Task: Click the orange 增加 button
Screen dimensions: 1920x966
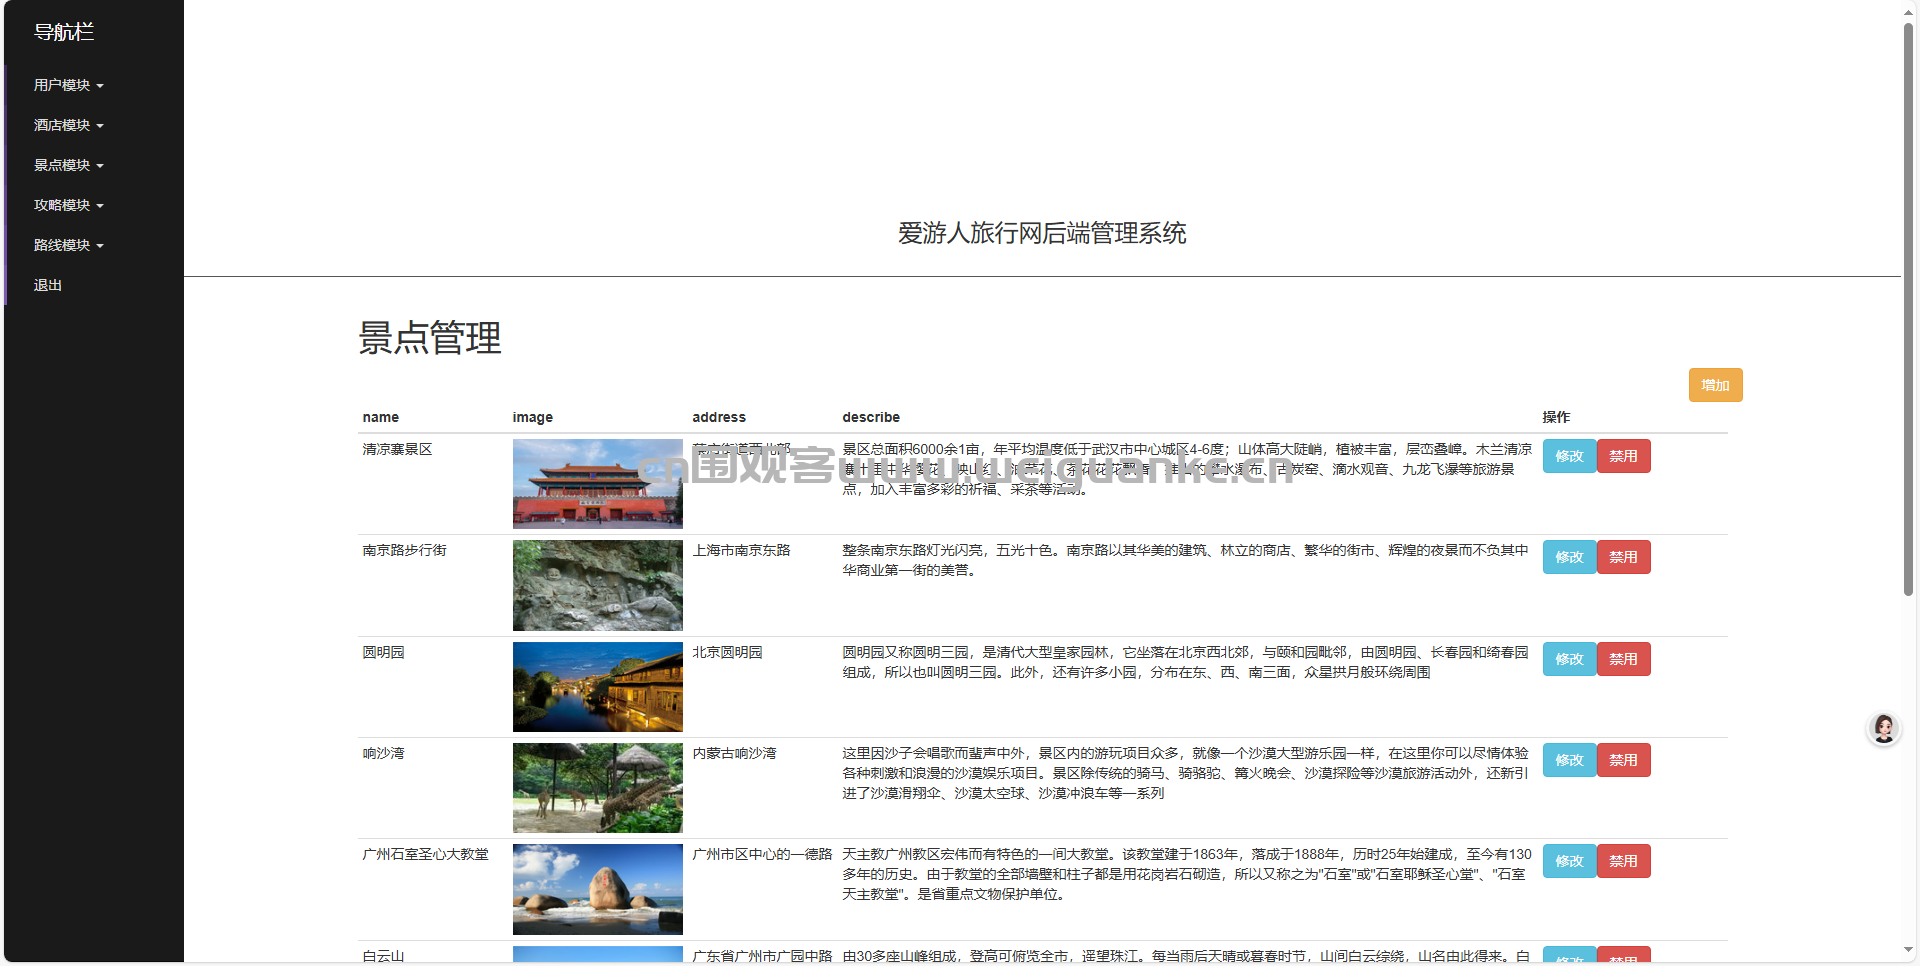Action: point(1715,385)
